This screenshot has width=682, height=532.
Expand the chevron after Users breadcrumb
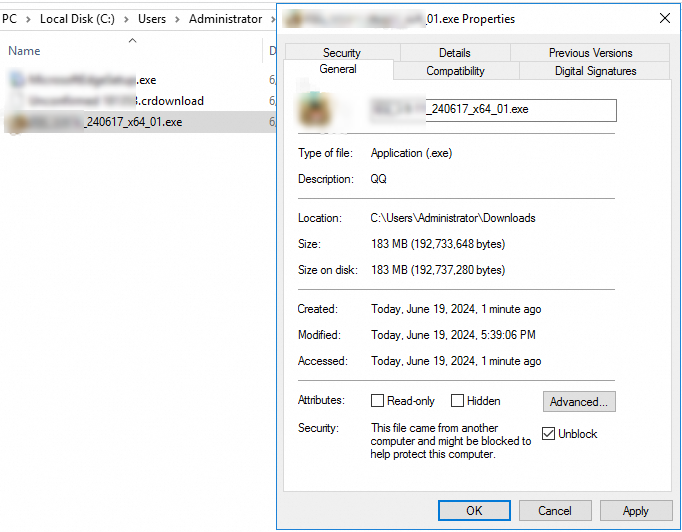click(177, 20)
